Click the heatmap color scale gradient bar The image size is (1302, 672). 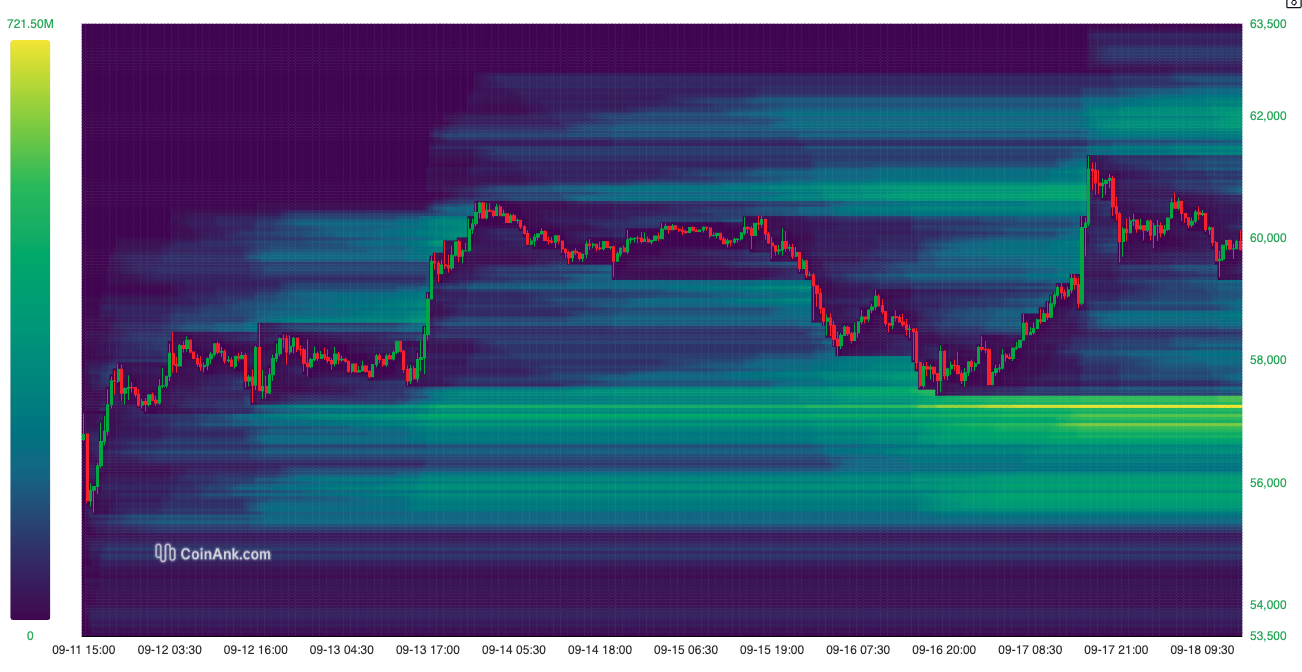tap(30, 330)
